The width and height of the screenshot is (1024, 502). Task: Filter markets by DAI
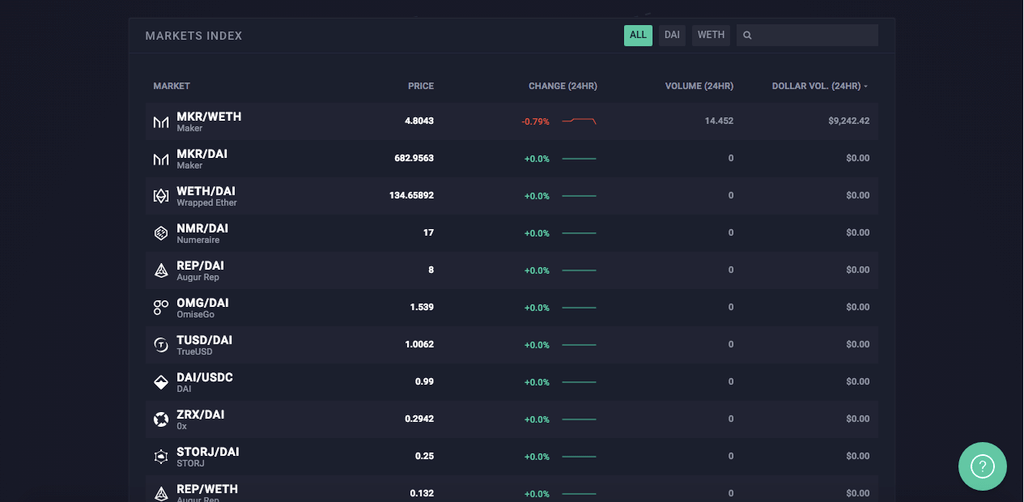672,35
